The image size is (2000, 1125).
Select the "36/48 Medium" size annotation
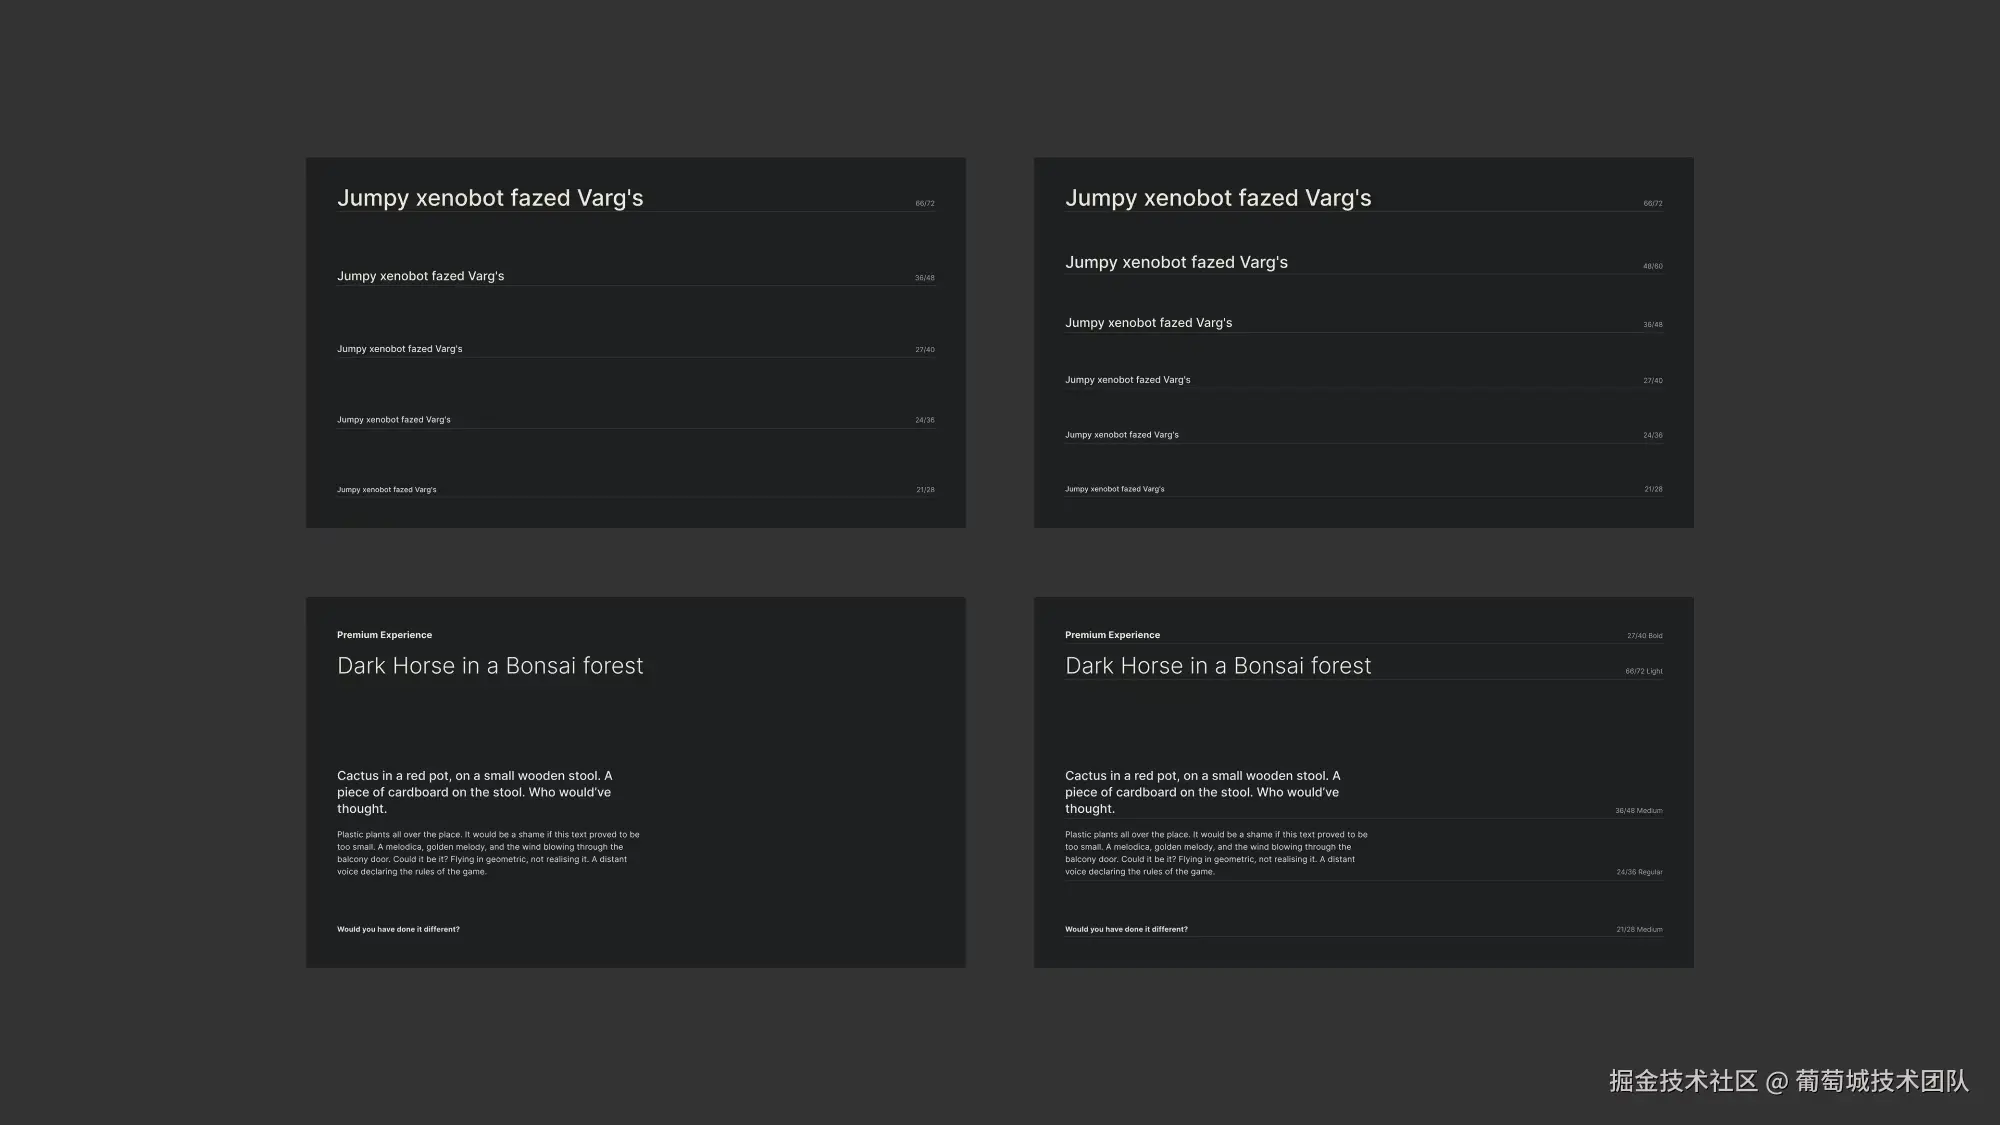(x=1638, y=811)
